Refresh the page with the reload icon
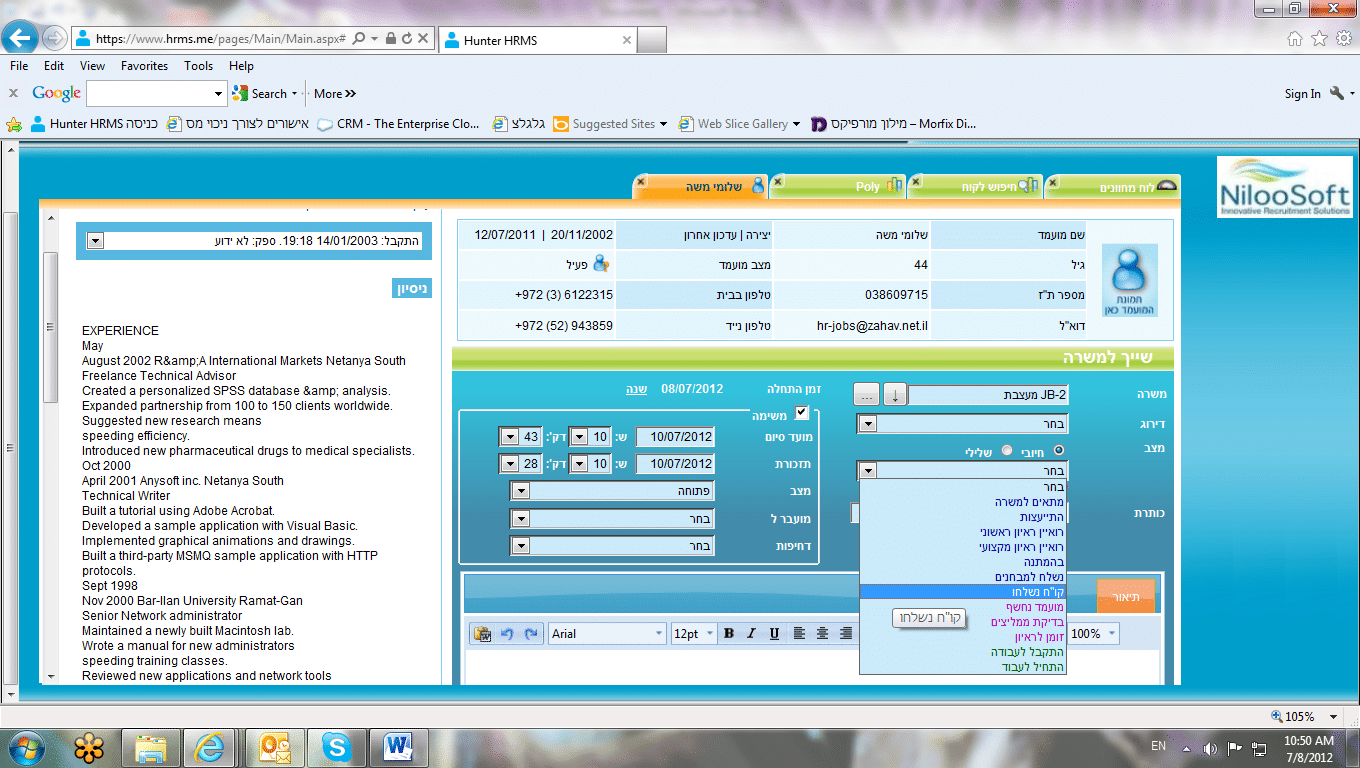 [406, 39]
